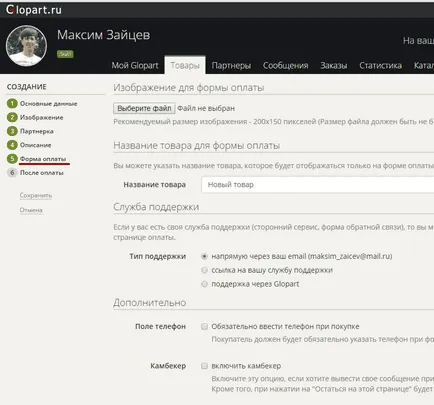Screen dimensions: 434x405
Task: Select support directly via your email
Action: click(204, 256)
